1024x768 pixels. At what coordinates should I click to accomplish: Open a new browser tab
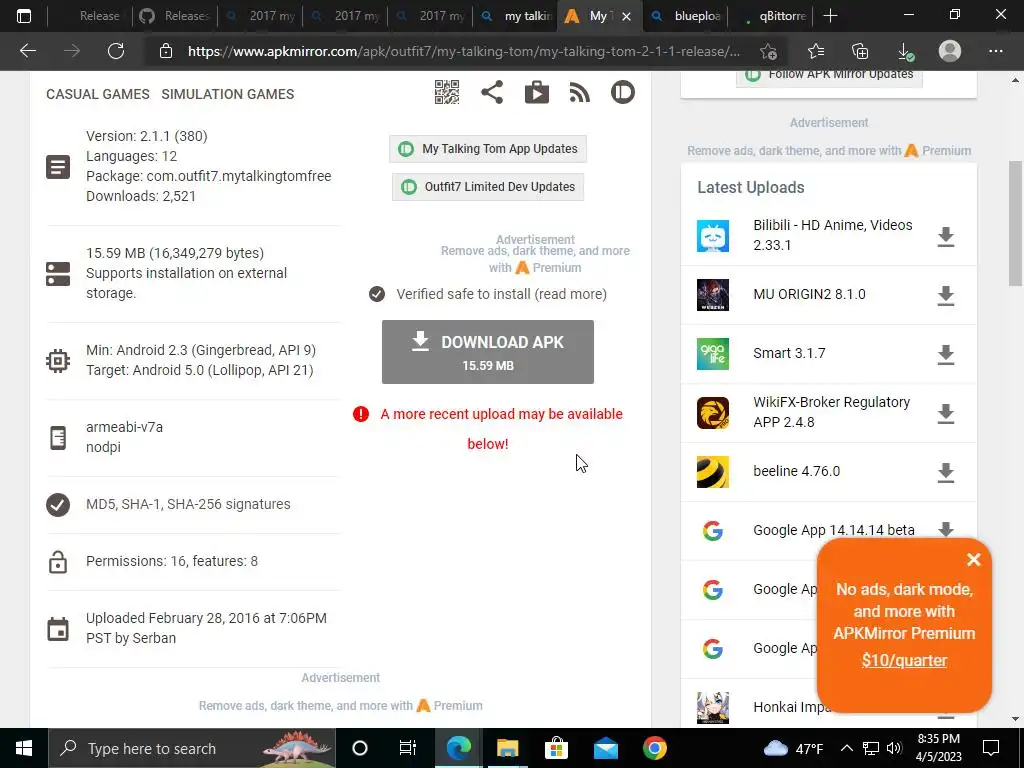pos(830,16)
